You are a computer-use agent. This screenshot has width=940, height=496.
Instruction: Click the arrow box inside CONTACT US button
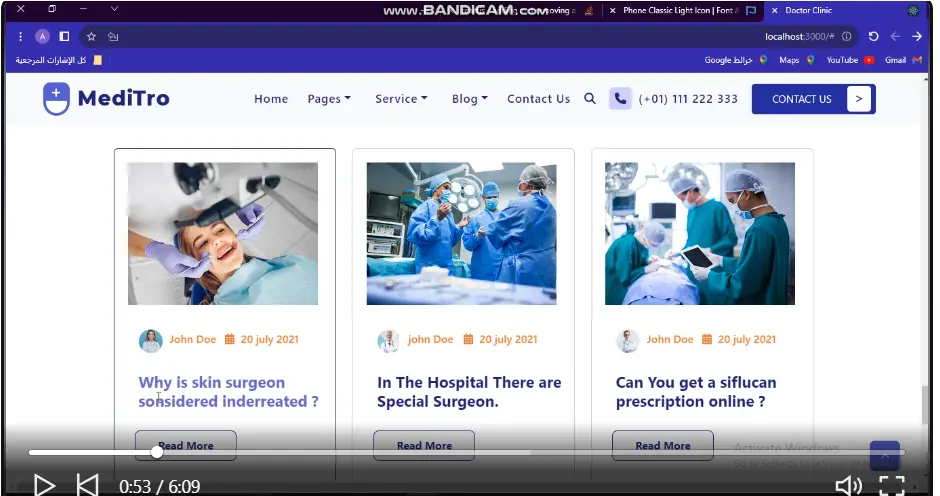coord(858,99)
